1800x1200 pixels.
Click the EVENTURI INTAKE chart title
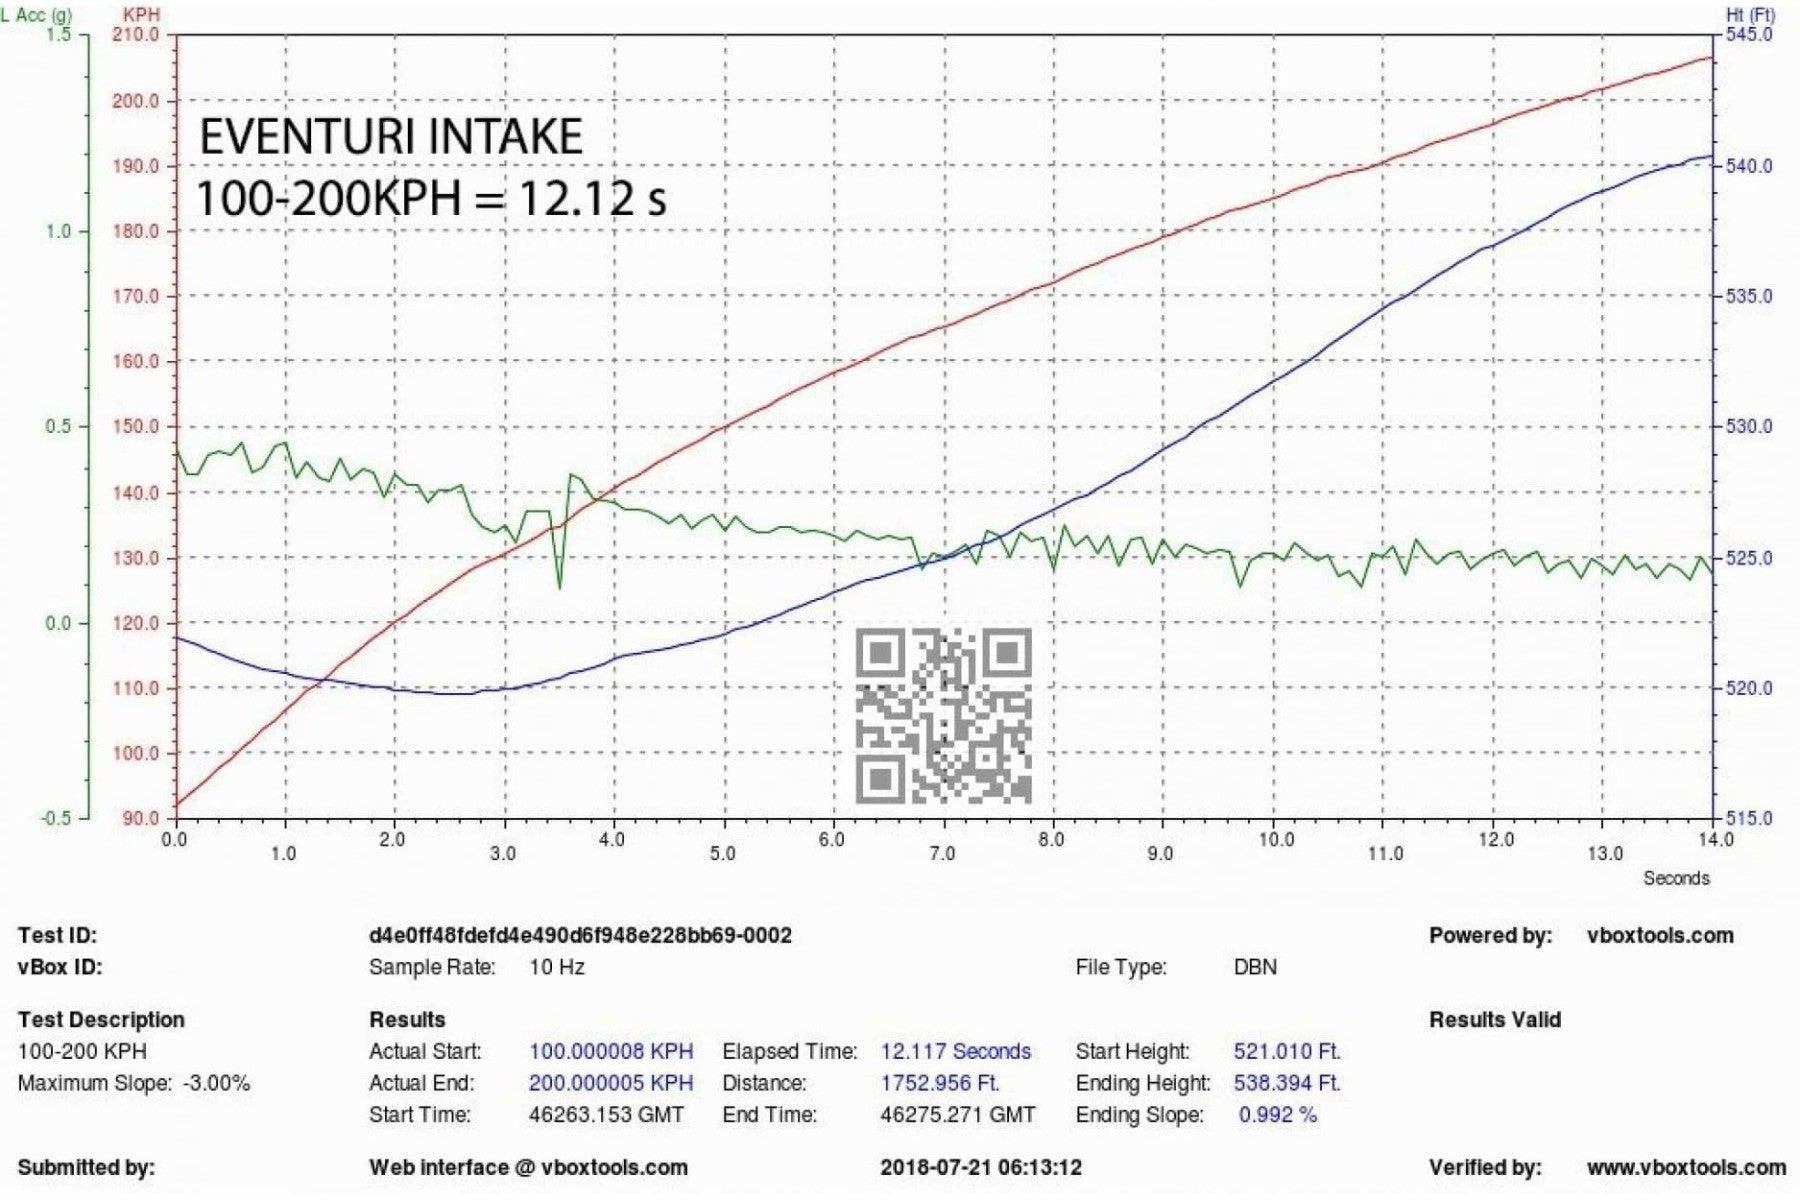[390, 137]
